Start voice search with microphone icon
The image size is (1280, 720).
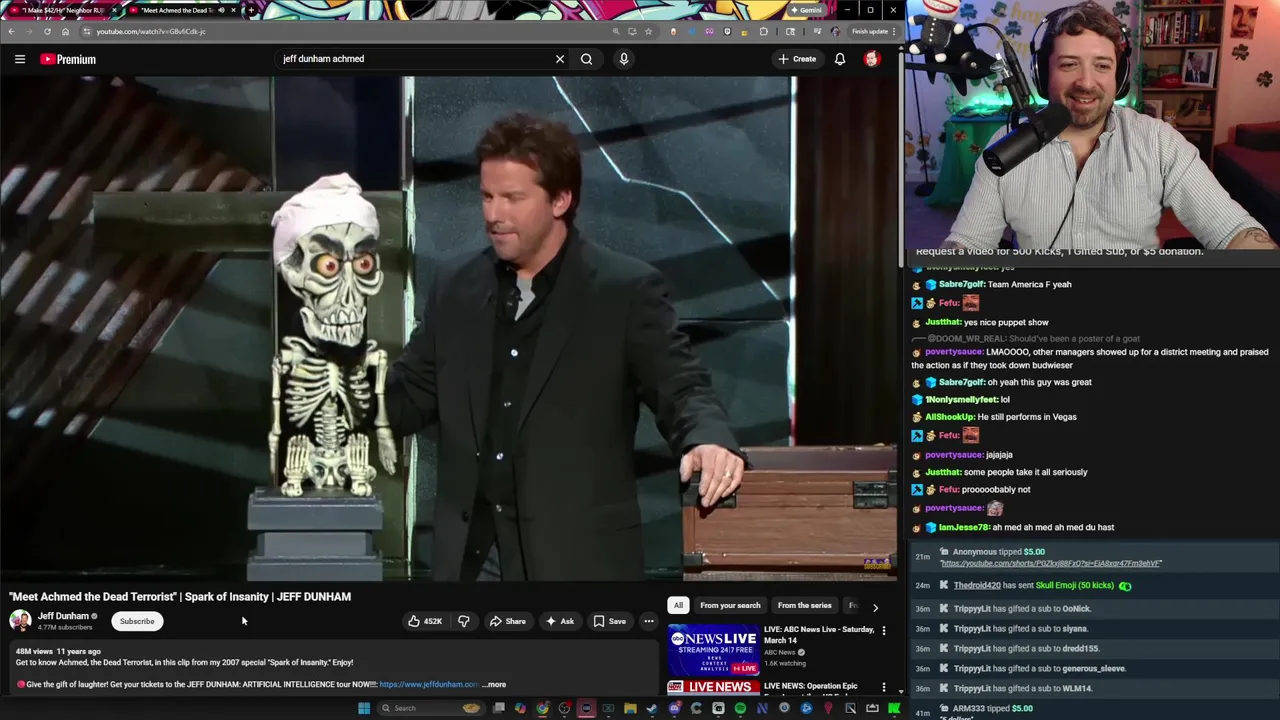tap(624, 59)
